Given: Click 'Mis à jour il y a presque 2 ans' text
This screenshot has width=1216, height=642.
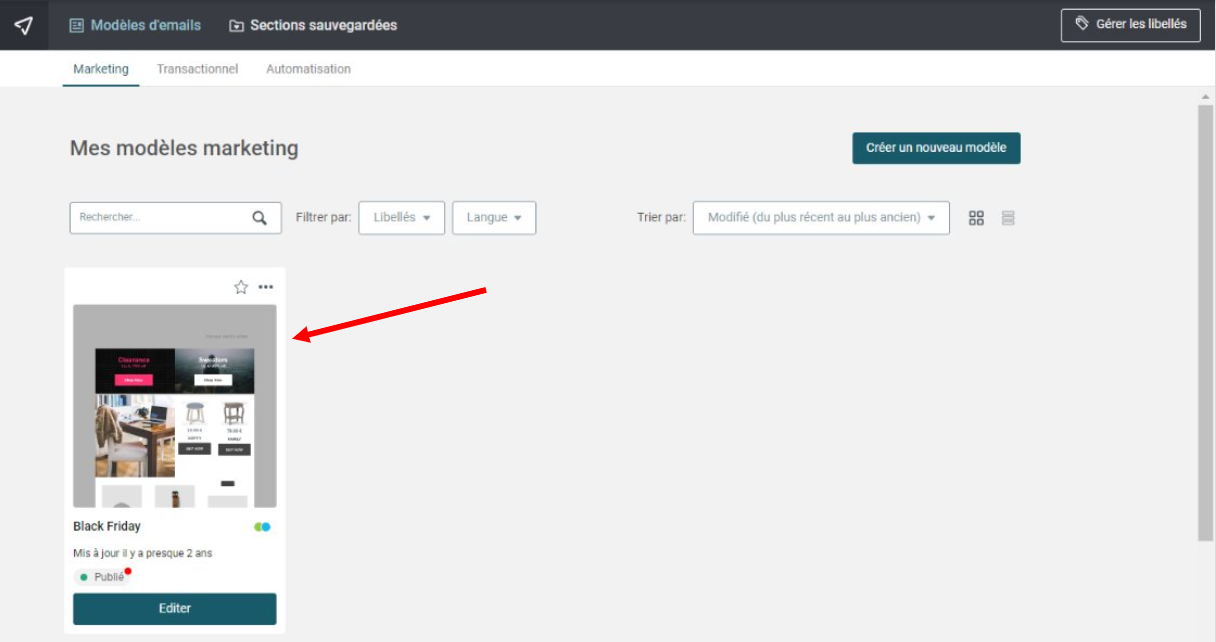Looking at the screenshot, I should pyautogui.click(x=143, y=553).
